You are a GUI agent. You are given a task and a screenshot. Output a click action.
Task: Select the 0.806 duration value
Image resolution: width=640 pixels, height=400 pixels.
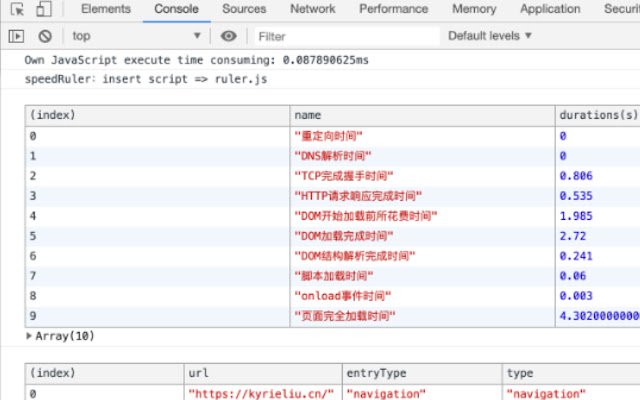[576, 176]
